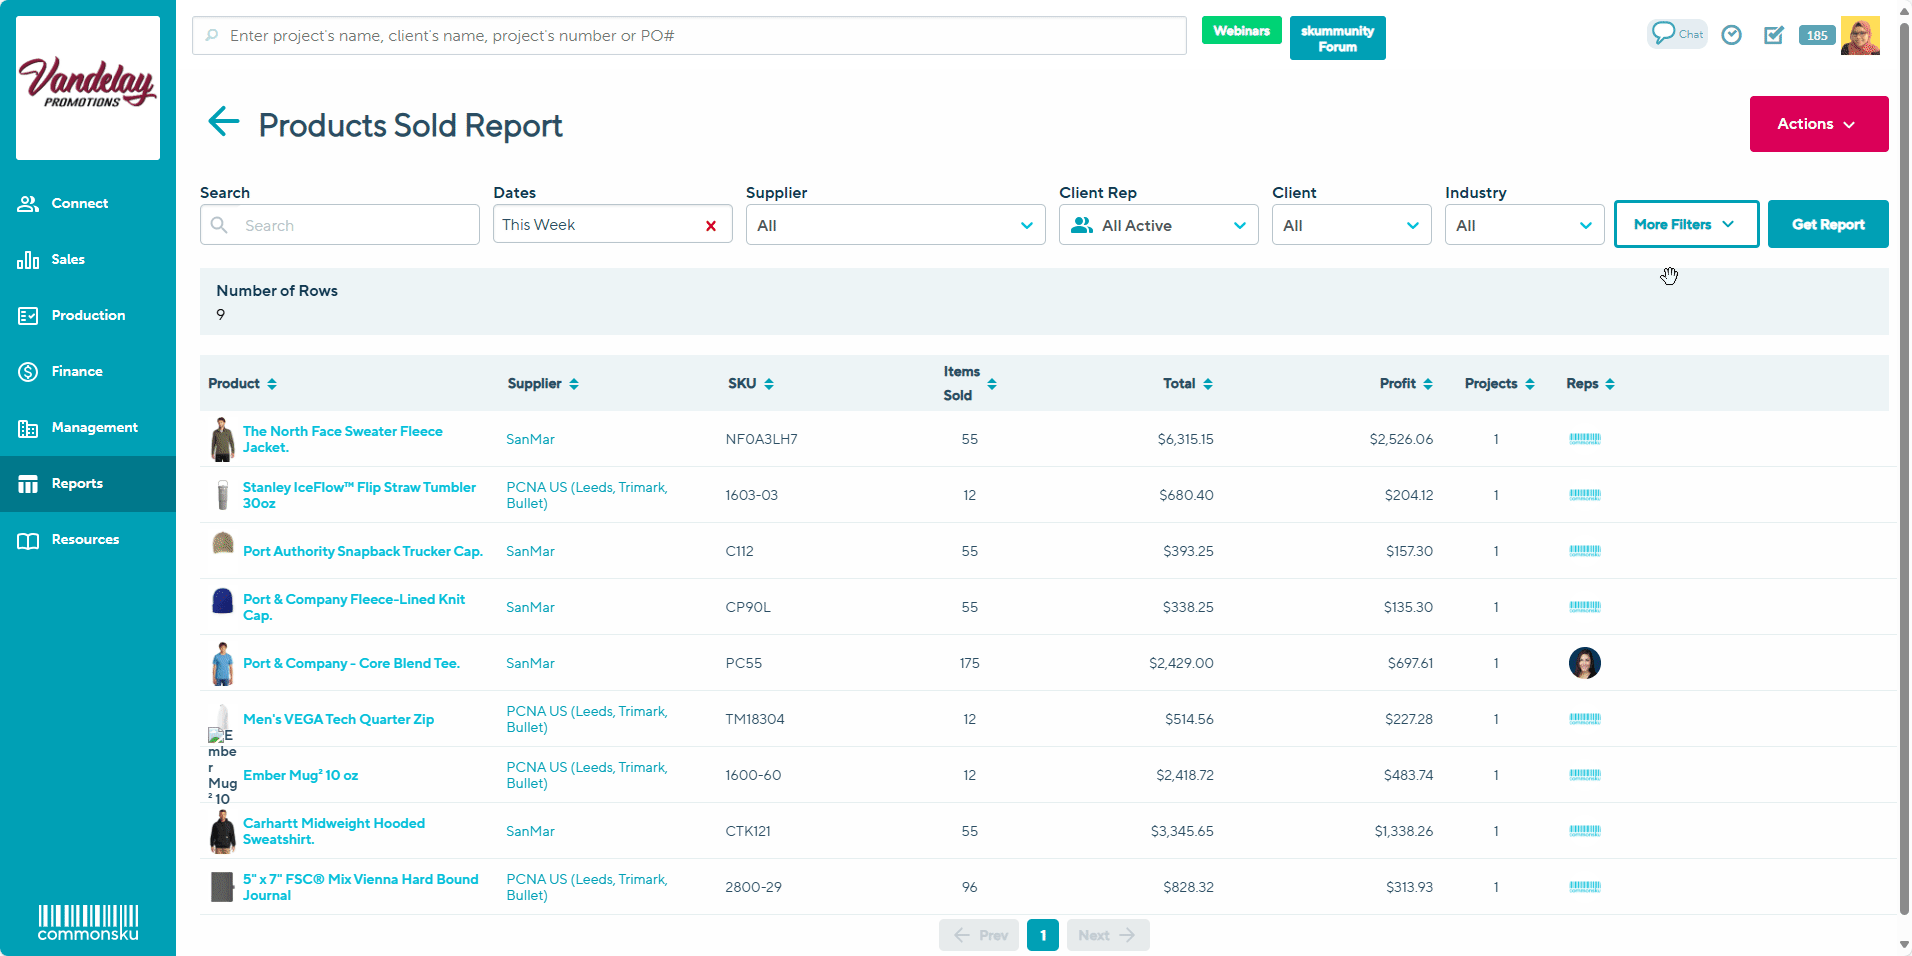
Task: Clear the This Week date filter
Action: (x=710, y=226)
